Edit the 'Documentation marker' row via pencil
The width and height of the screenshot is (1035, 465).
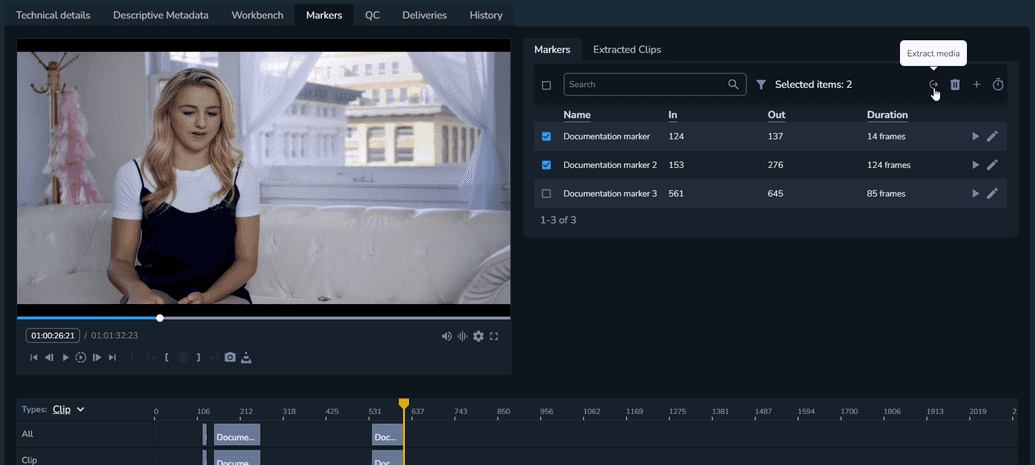[x=992, y=137]
